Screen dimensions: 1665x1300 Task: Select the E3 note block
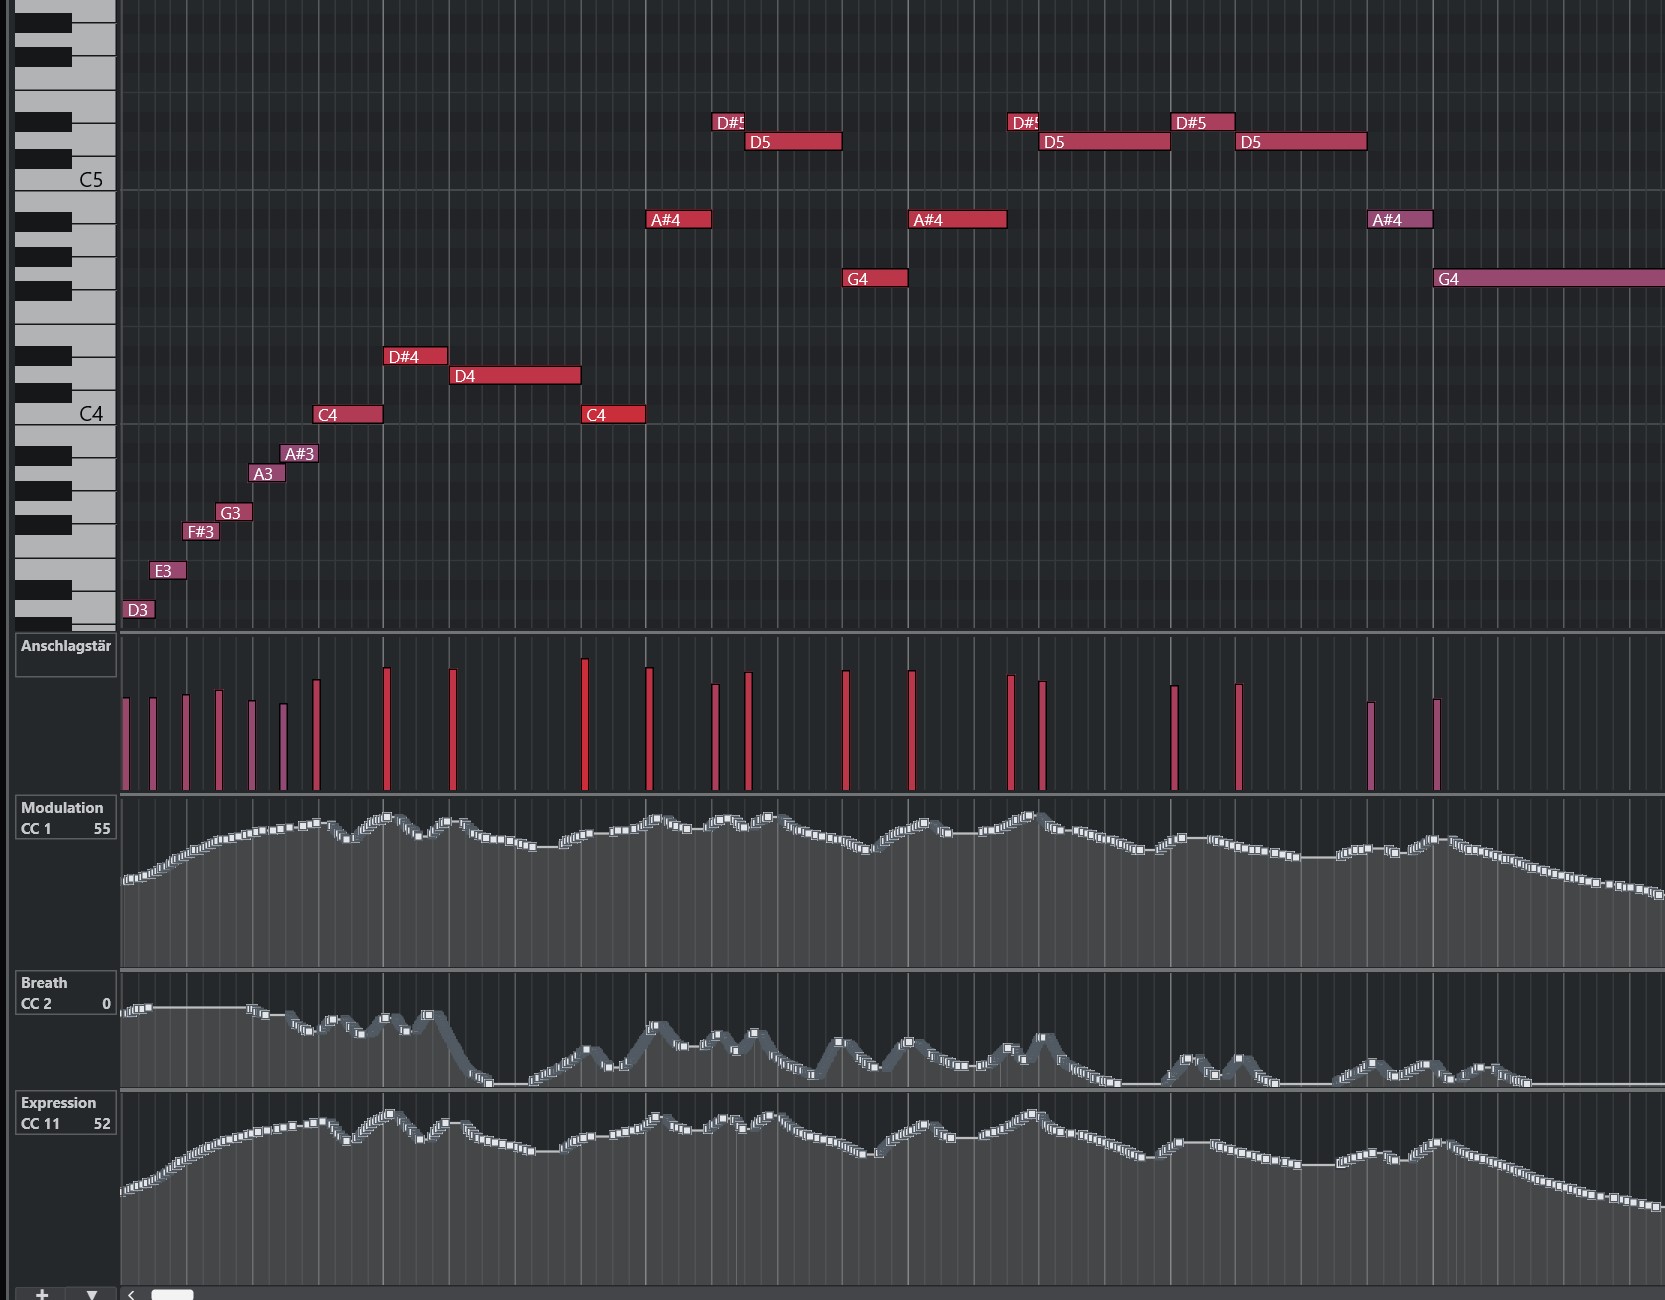click(x=167, y=571)
